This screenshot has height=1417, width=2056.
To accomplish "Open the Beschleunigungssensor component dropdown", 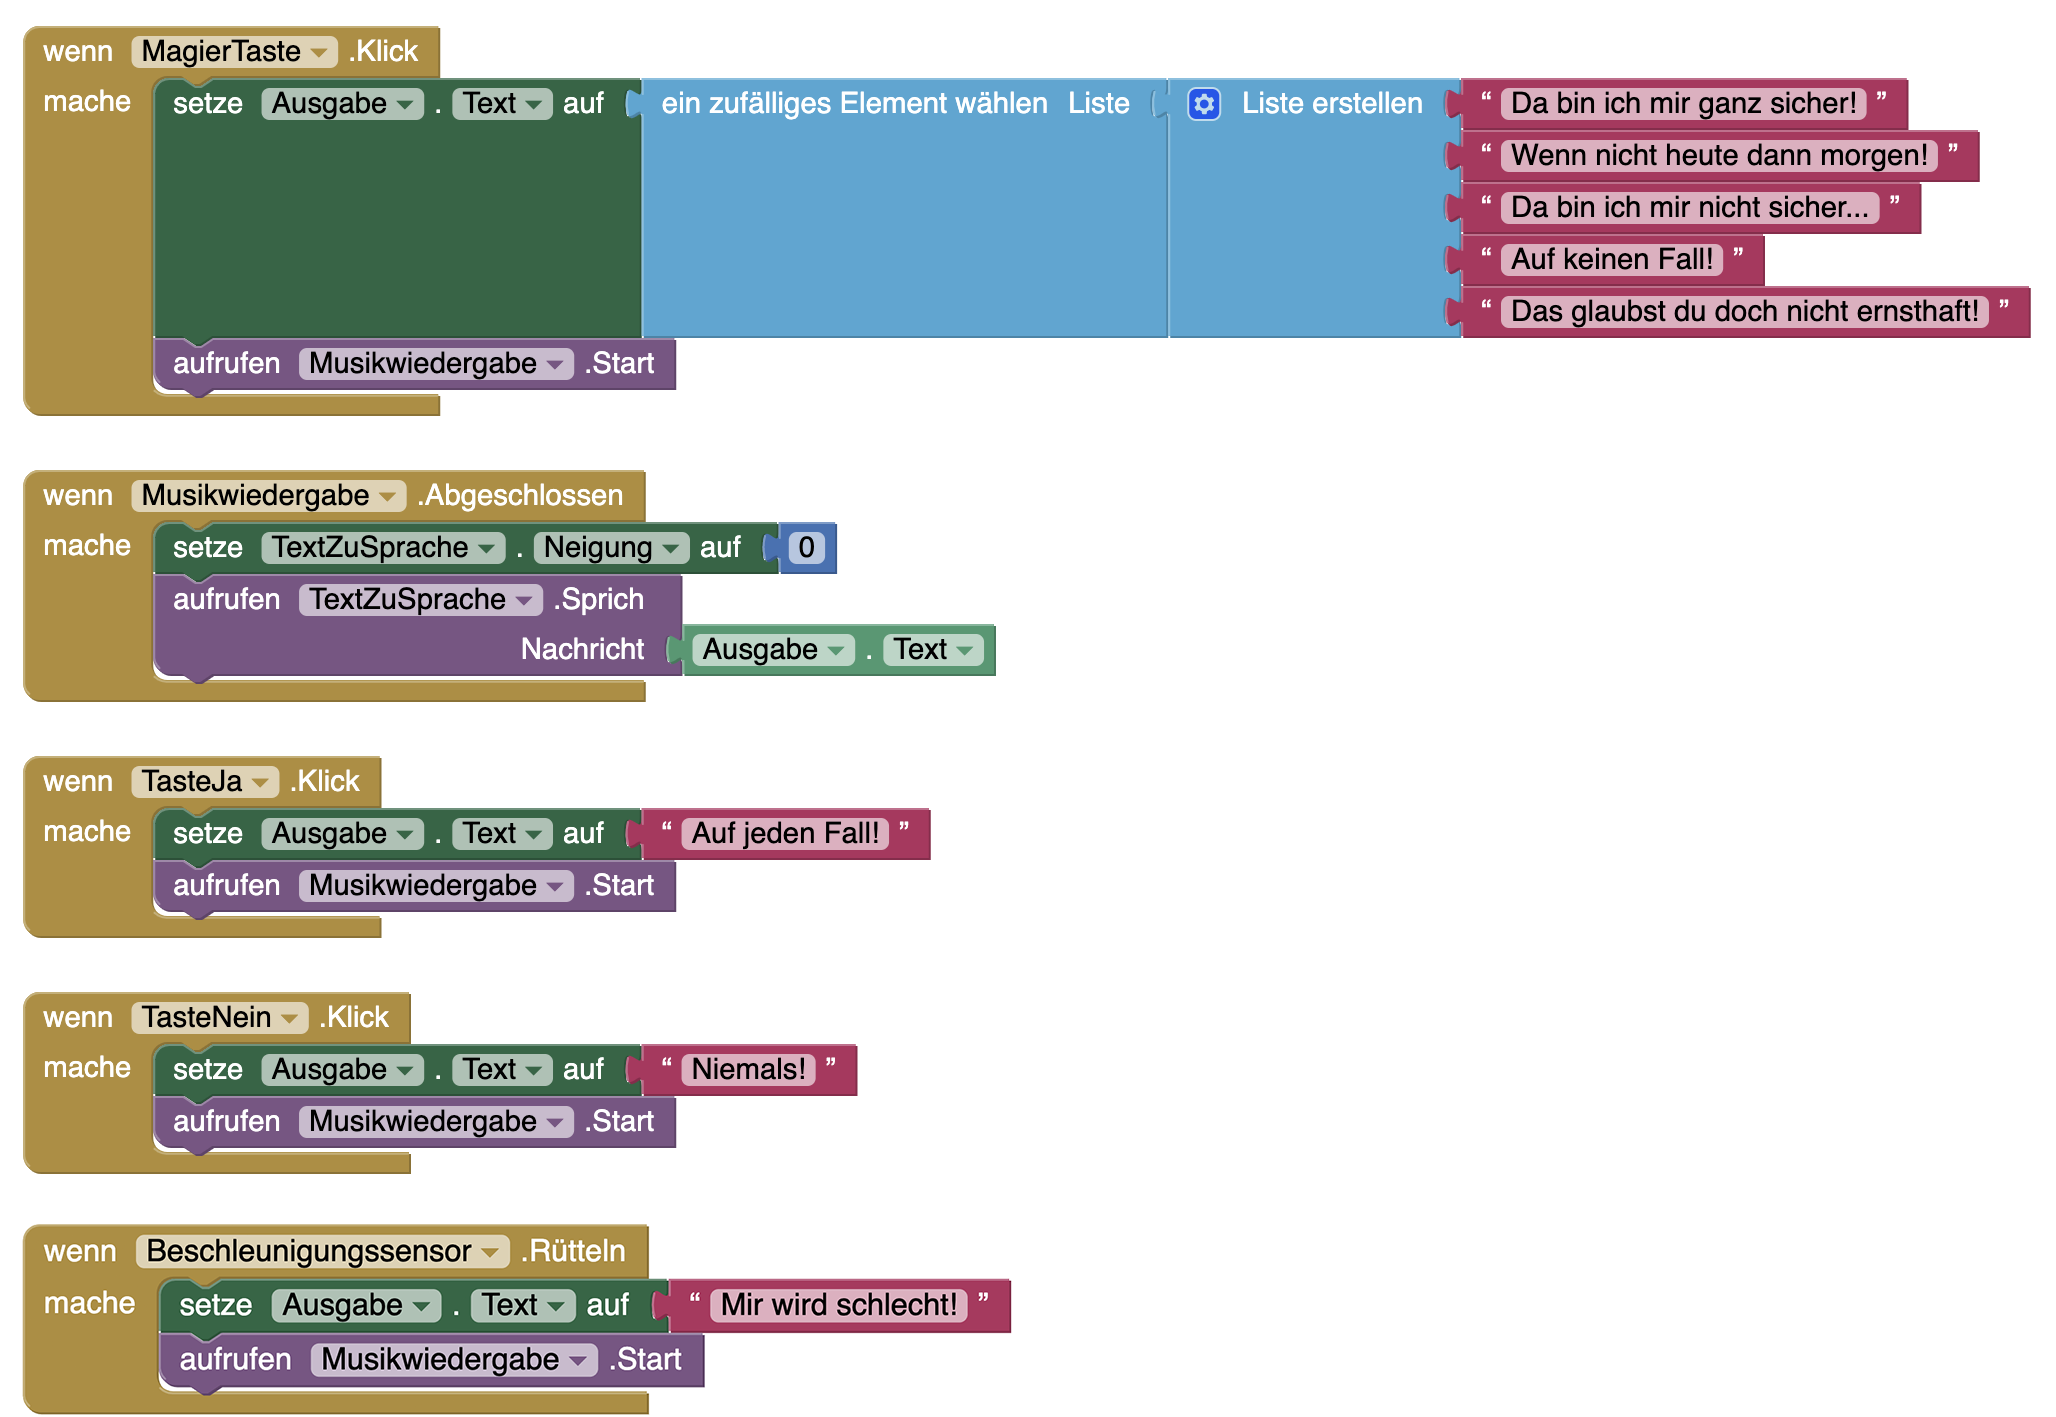I will pyautogui.click(x=490, y=1252).
